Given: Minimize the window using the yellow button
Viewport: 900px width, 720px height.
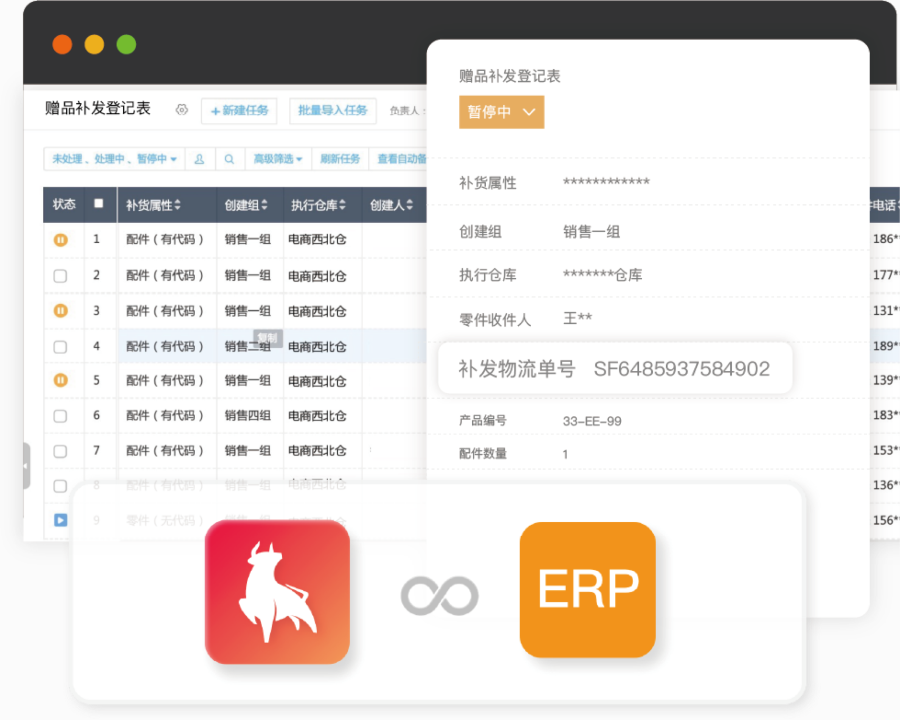Looking at the screenshot, I should pos(94,44).
